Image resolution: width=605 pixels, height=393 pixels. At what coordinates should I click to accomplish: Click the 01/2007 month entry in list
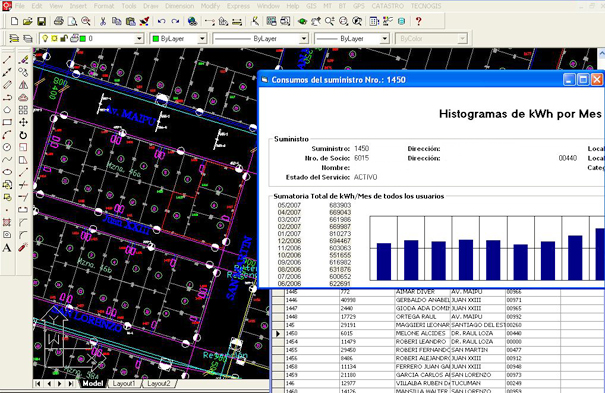click(x=289, y=234)
